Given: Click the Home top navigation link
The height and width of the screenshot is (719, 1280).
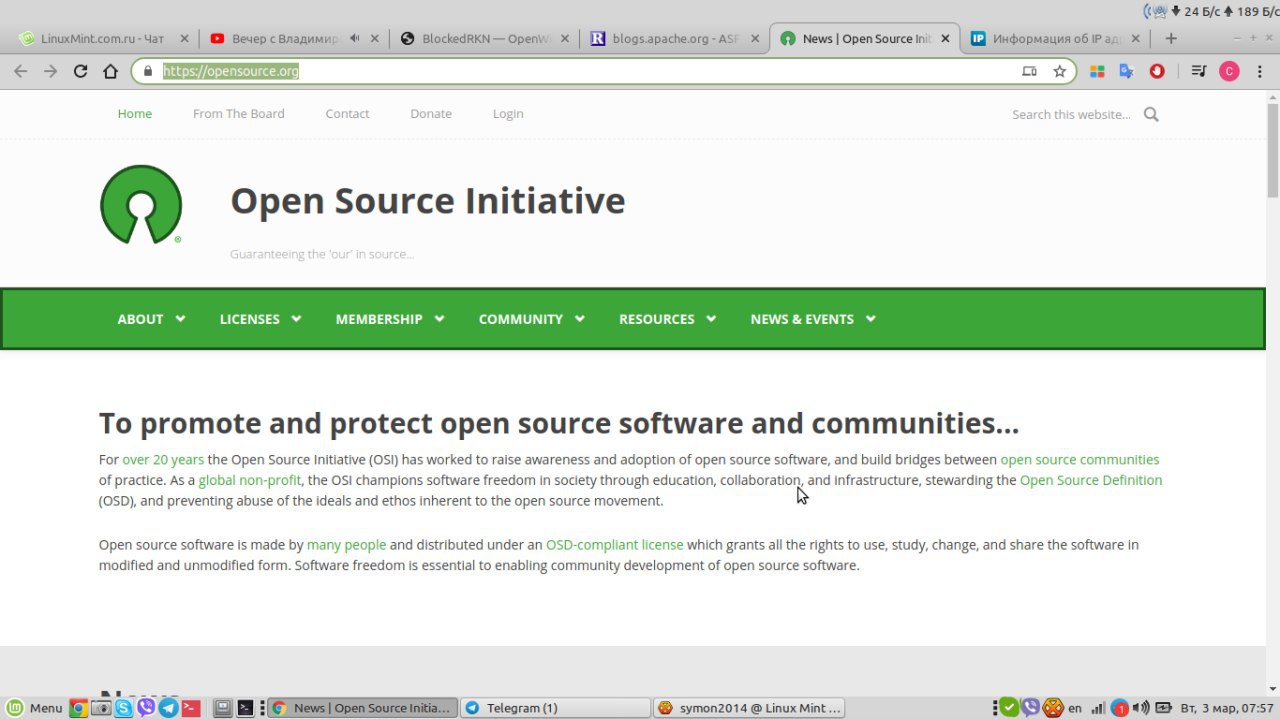Looking at the screenshot, I should (x=135, y=114).
